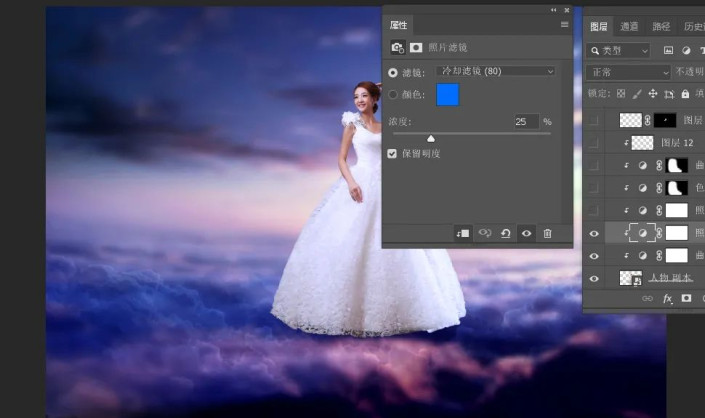705x418 pixels.
Task: Collapse Properties panel with double-arrow icon
Action: (553, 10)
